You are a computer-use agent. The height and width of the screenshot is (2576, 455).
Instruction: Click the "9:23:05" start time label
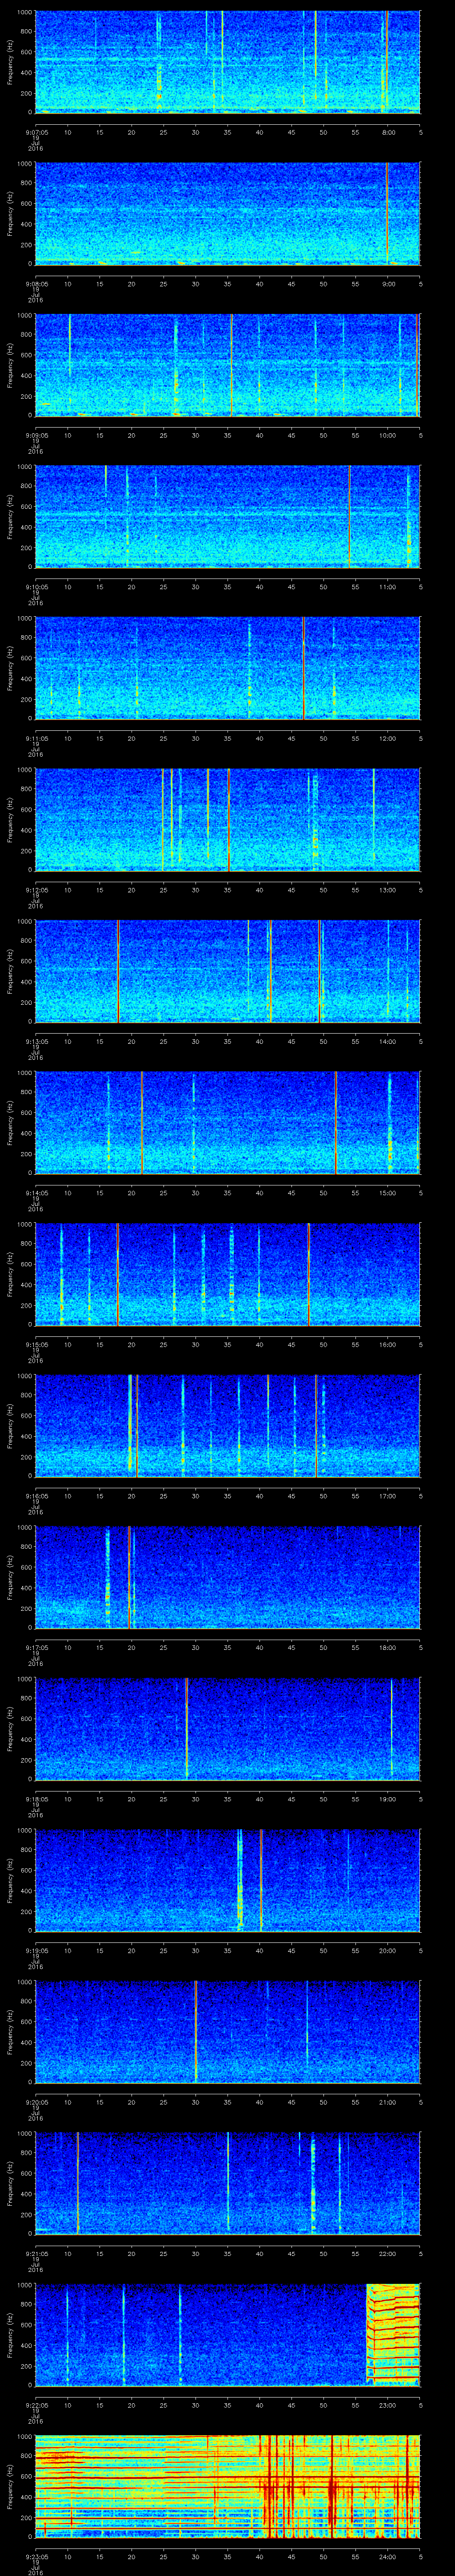[x=36, y=2556]
